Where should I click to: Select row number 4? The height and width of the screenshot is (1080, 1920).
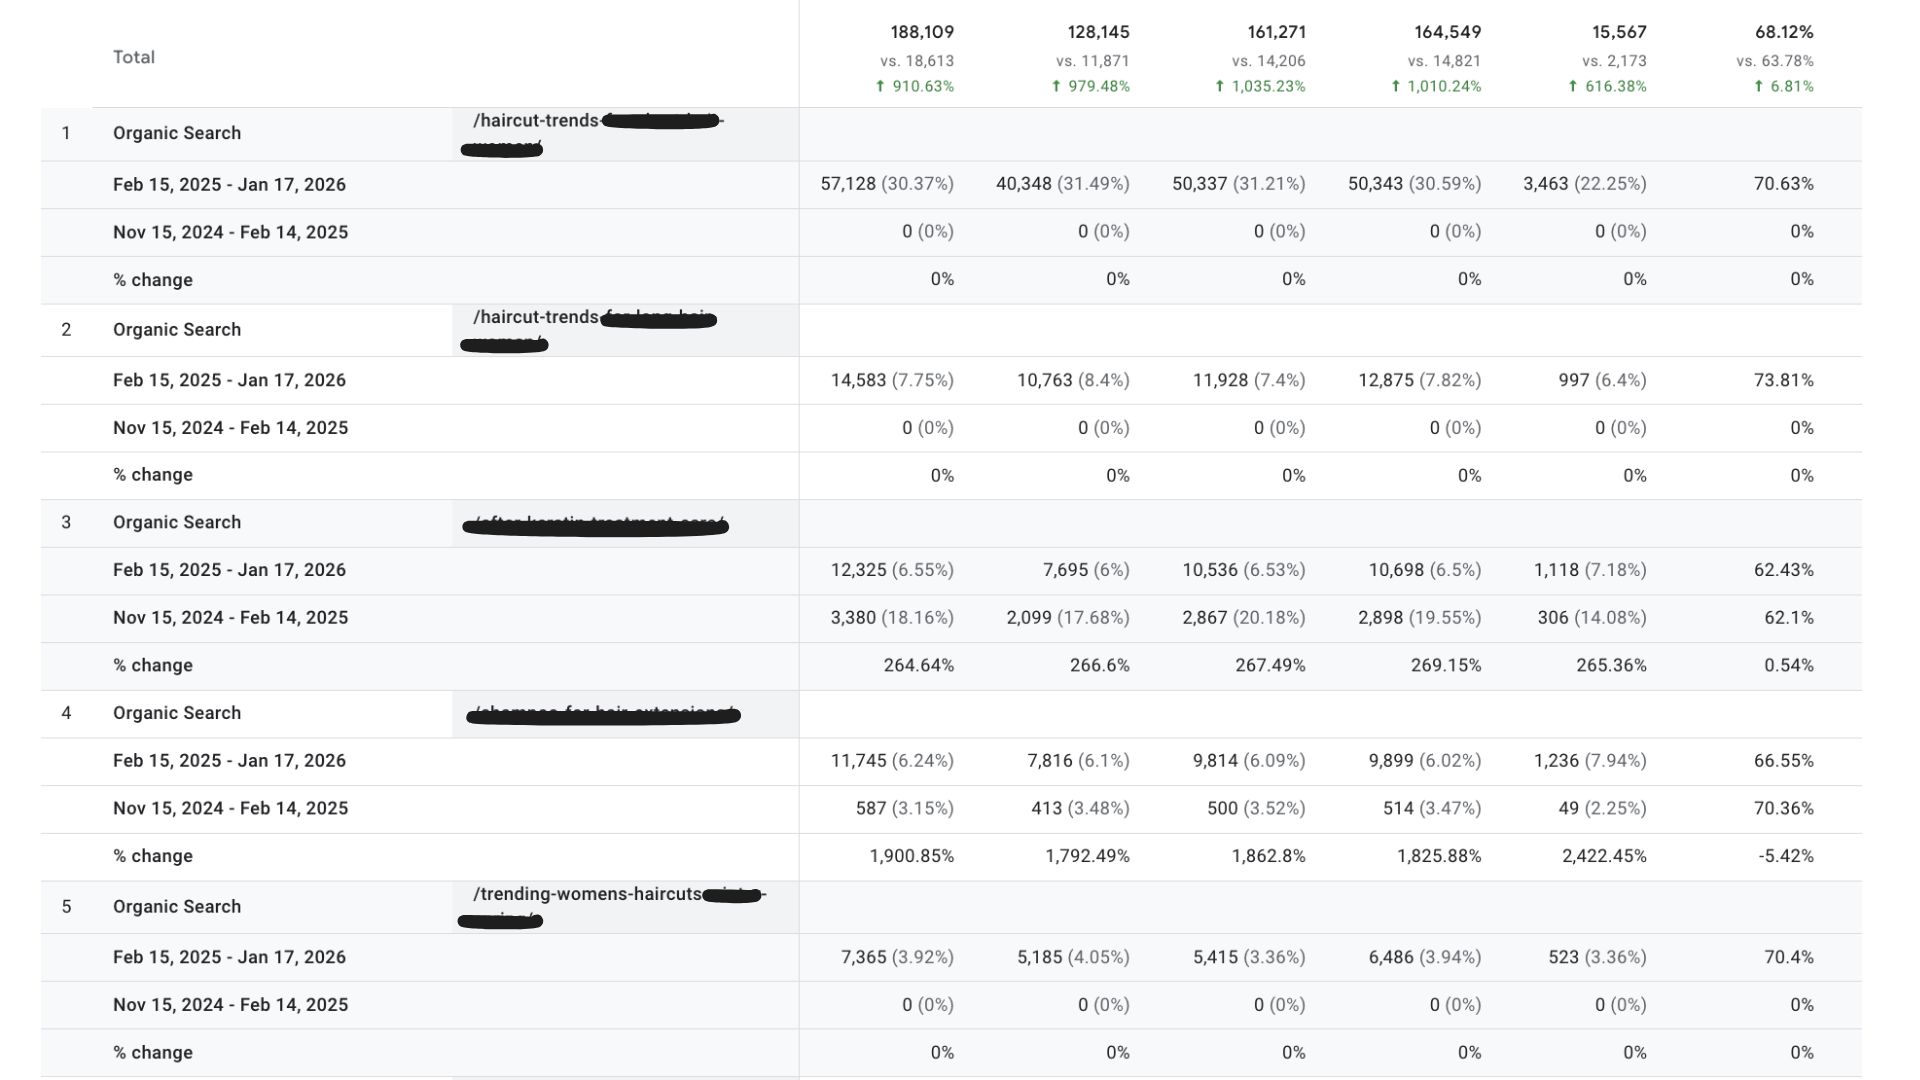(66, 713)
